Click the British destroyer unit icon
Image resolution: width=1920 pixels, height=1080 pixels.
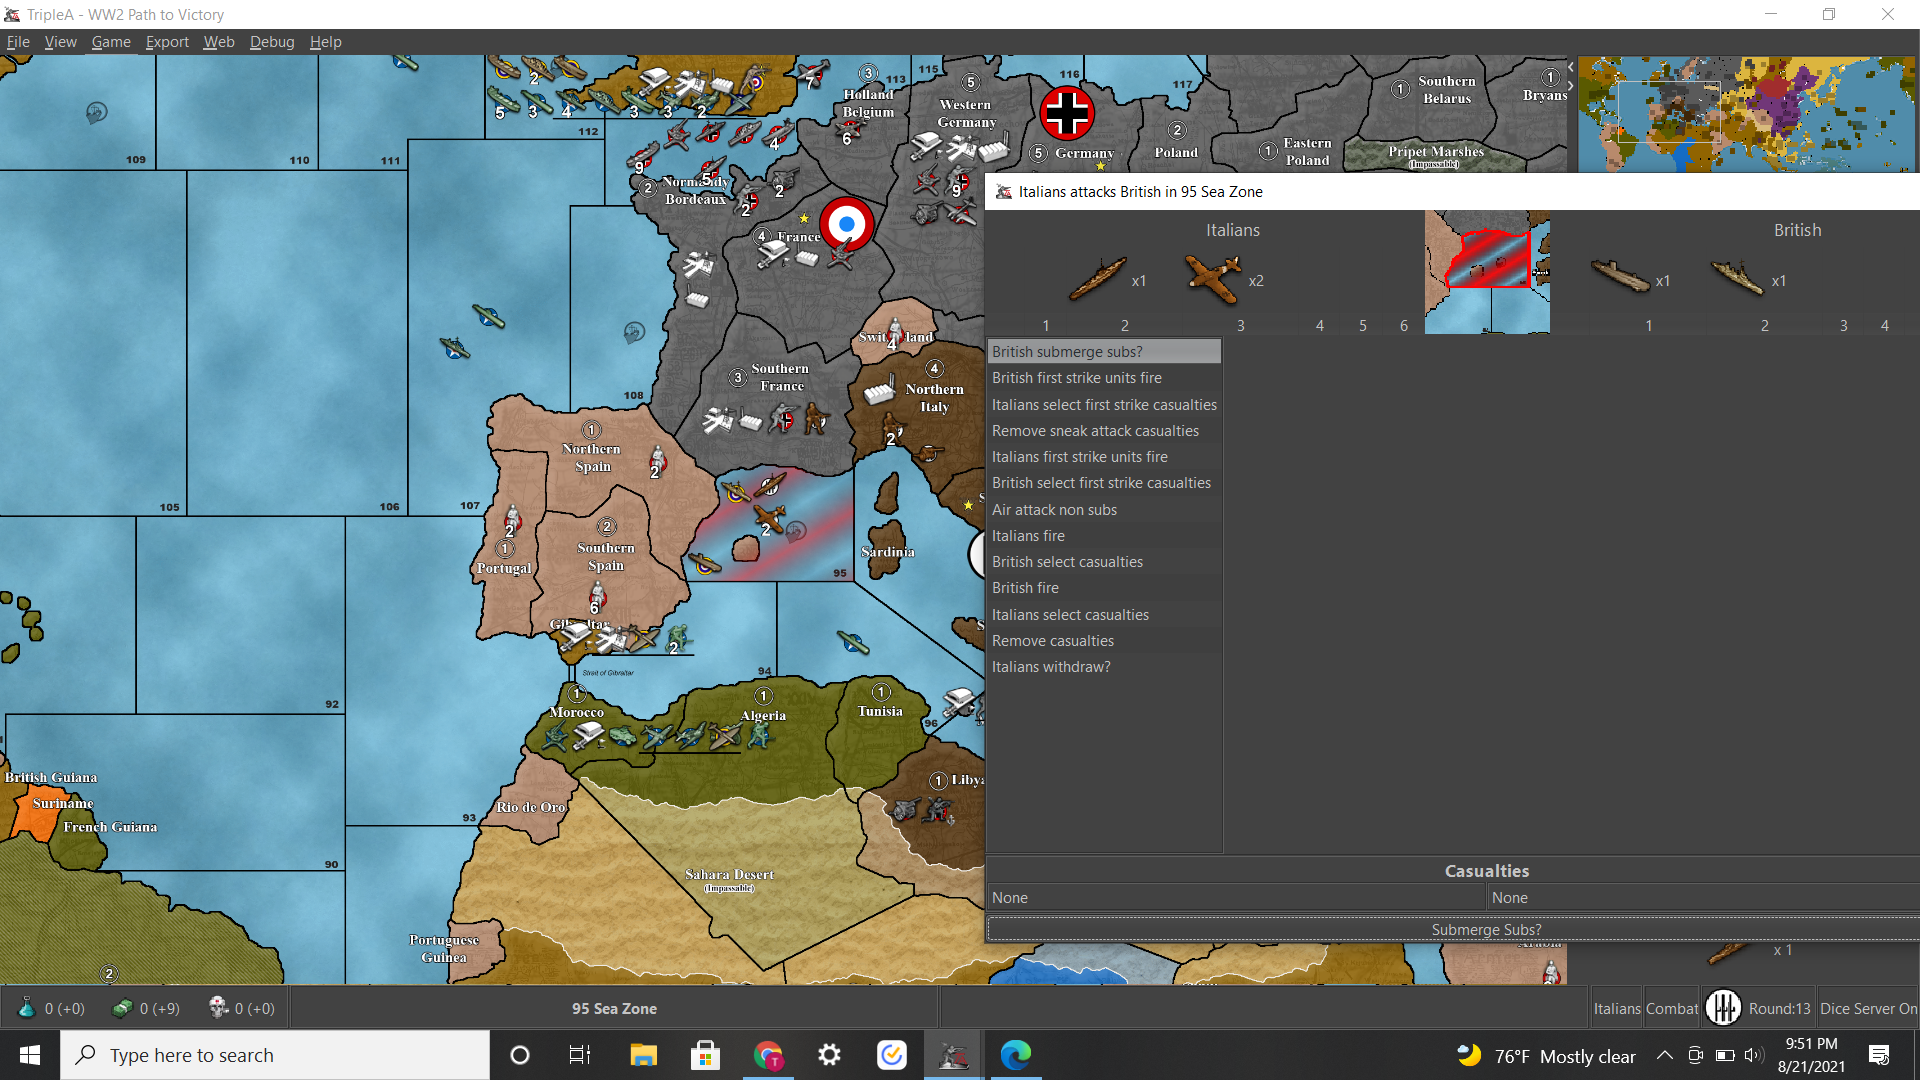click(x=1737, y=277)
